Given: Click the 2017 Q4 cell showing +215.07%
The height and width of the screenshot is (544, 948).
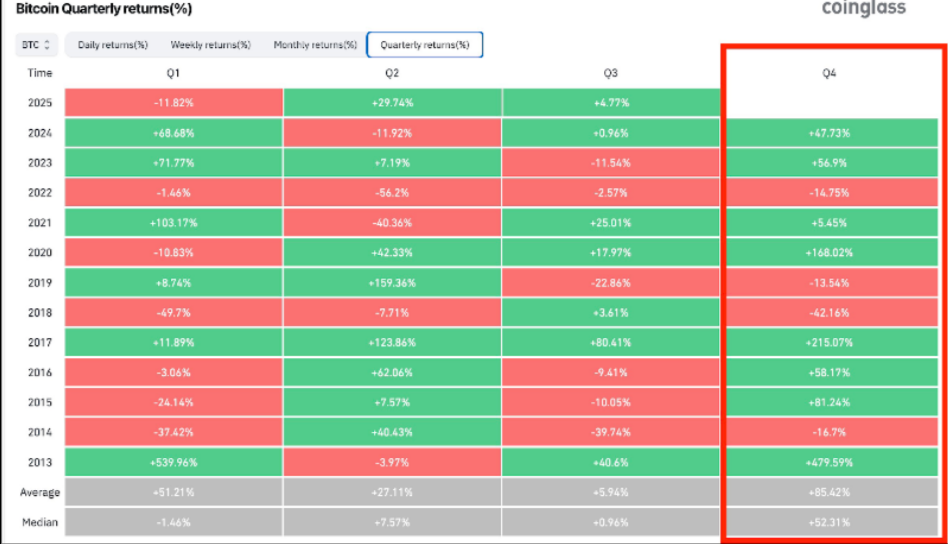Looking at the screenshot, I should coord(828,342).
